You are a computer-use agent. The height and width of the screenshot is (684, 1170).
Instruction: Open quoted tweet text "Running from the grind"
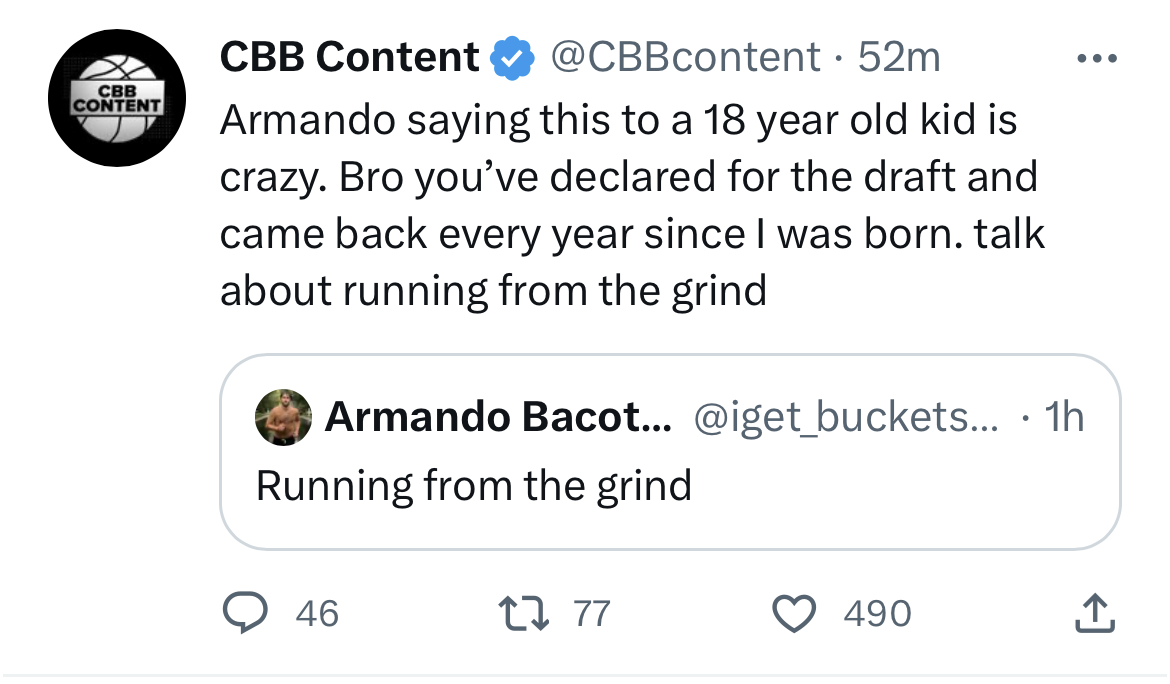coord(474,485)
